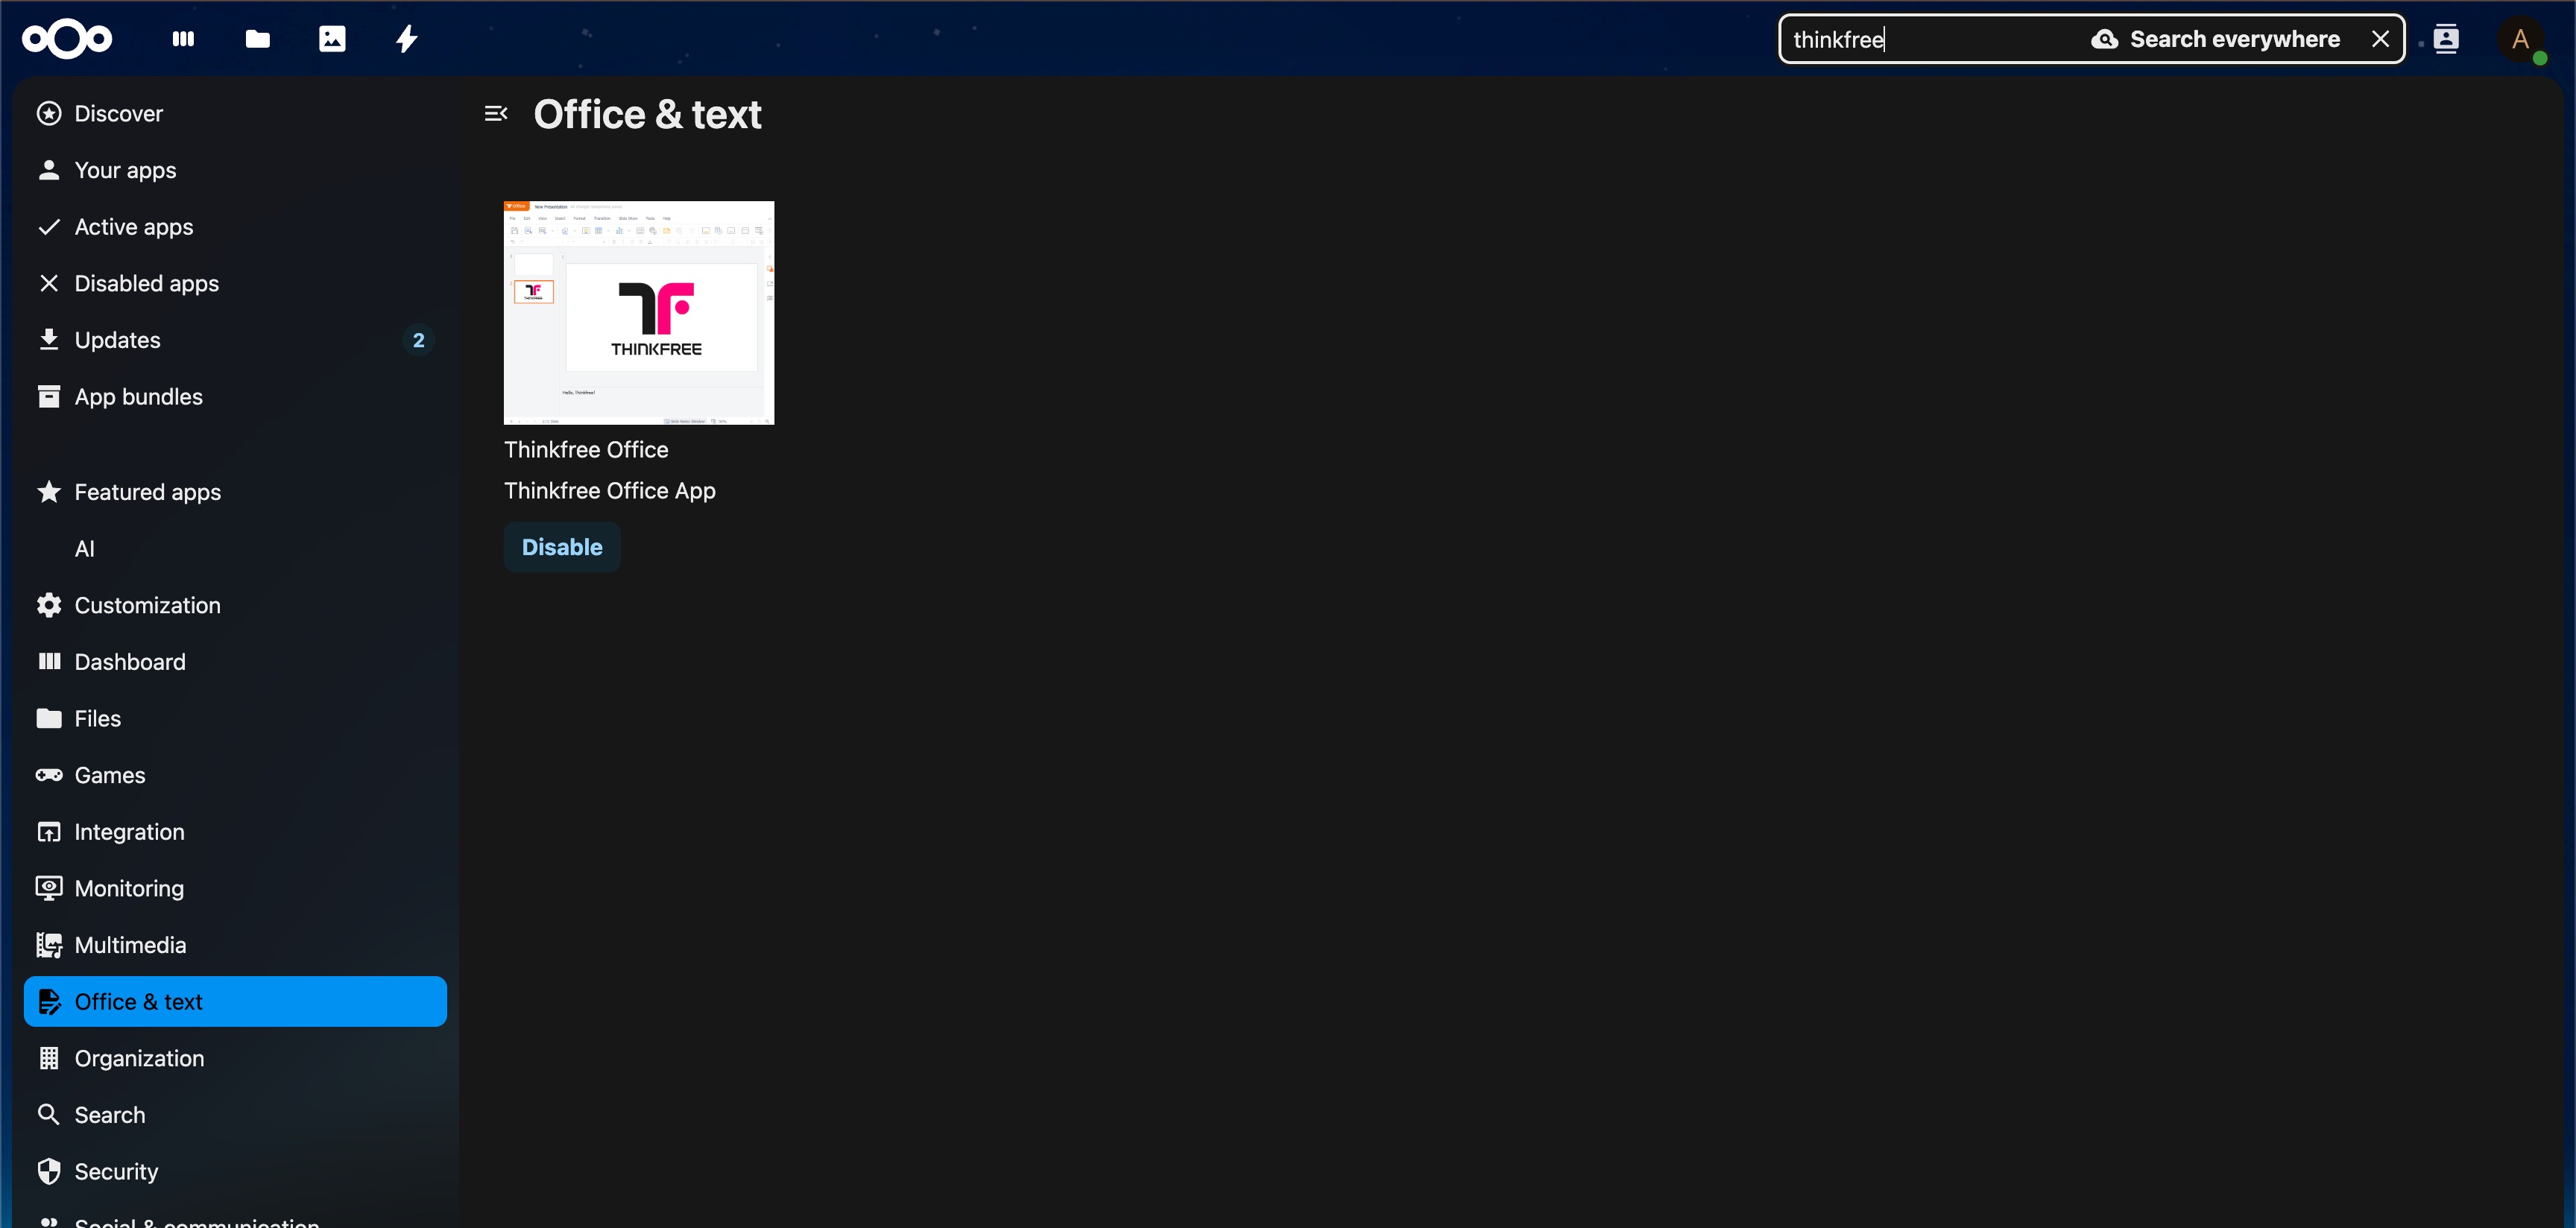Open Thinkfree Office screenshot thumbnail

click(638, 312)
